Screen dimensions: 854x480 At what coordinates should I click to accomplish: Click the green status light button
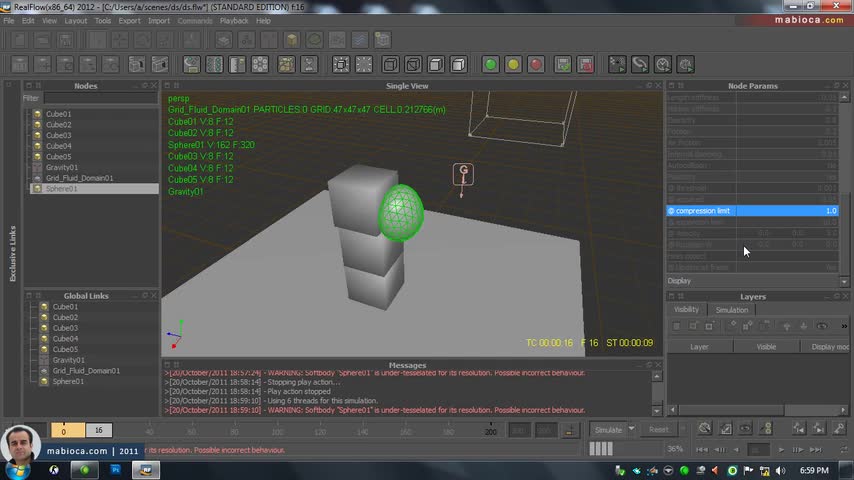pyautogui.click(x=490, y=65)
